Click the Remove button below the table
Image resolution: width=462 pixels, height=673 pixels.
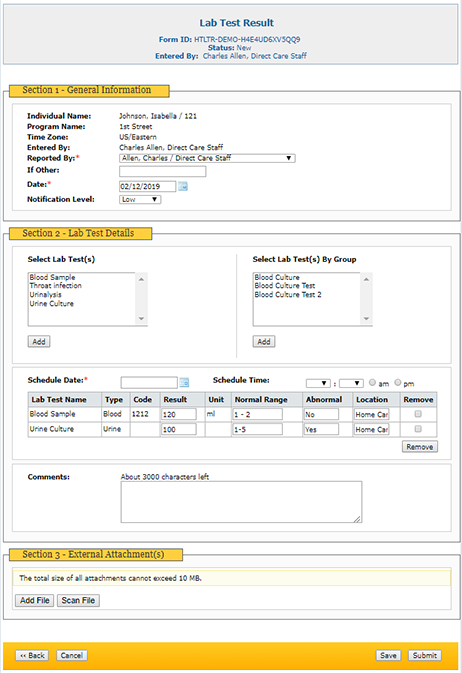[x=419, y=447]
